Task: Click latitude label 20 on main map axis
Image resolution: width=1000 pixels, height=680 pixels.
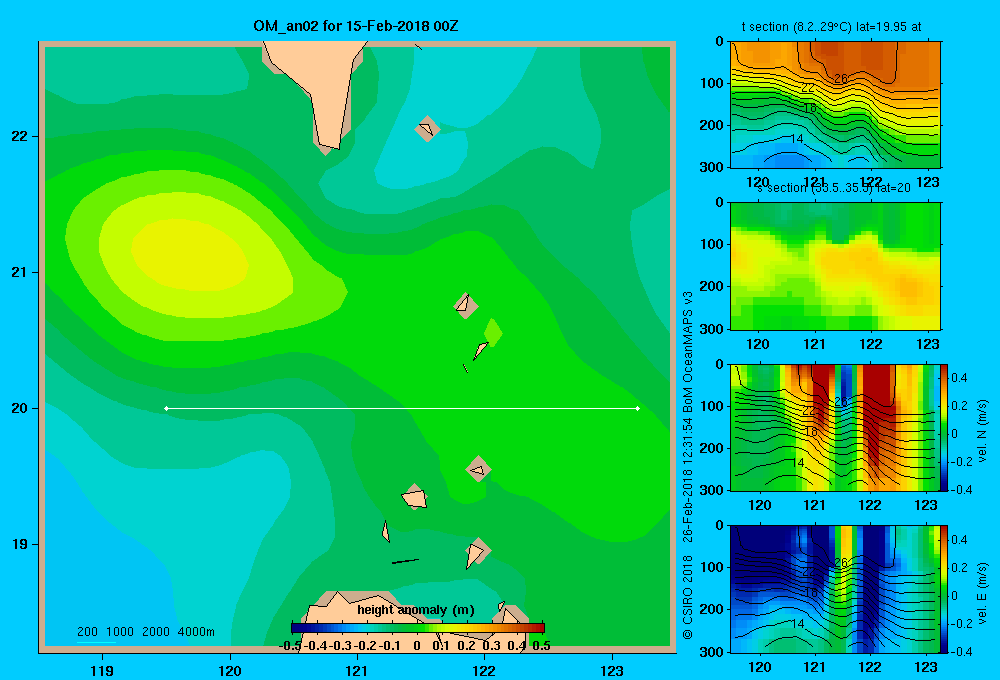Action: tap(19, 408)
